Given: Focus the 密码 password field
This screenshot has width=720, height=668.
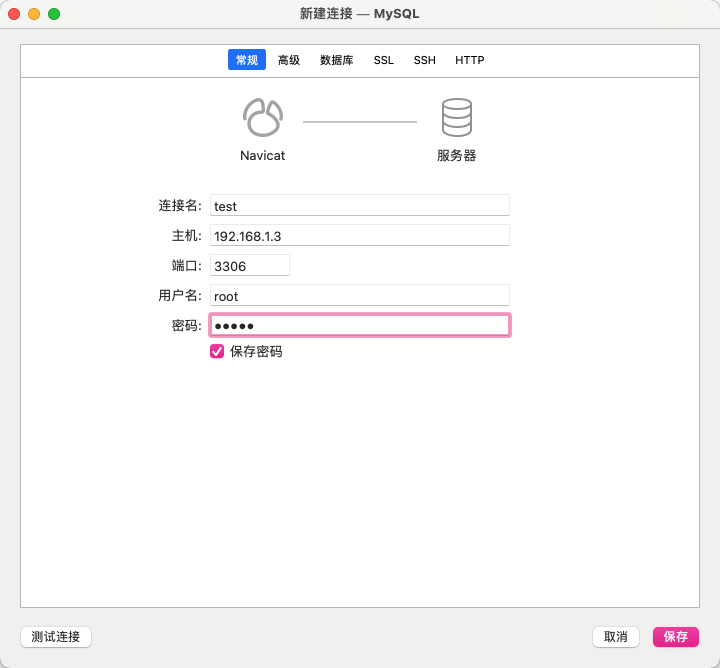Looking at the screenshot, I should 360,326.
